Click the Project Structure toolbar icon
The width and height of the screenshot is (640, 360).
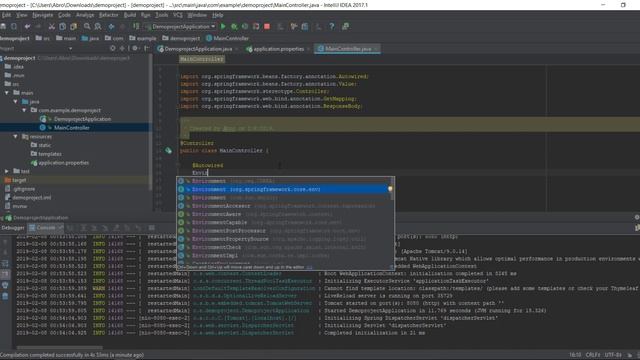(x=305, y=27)
